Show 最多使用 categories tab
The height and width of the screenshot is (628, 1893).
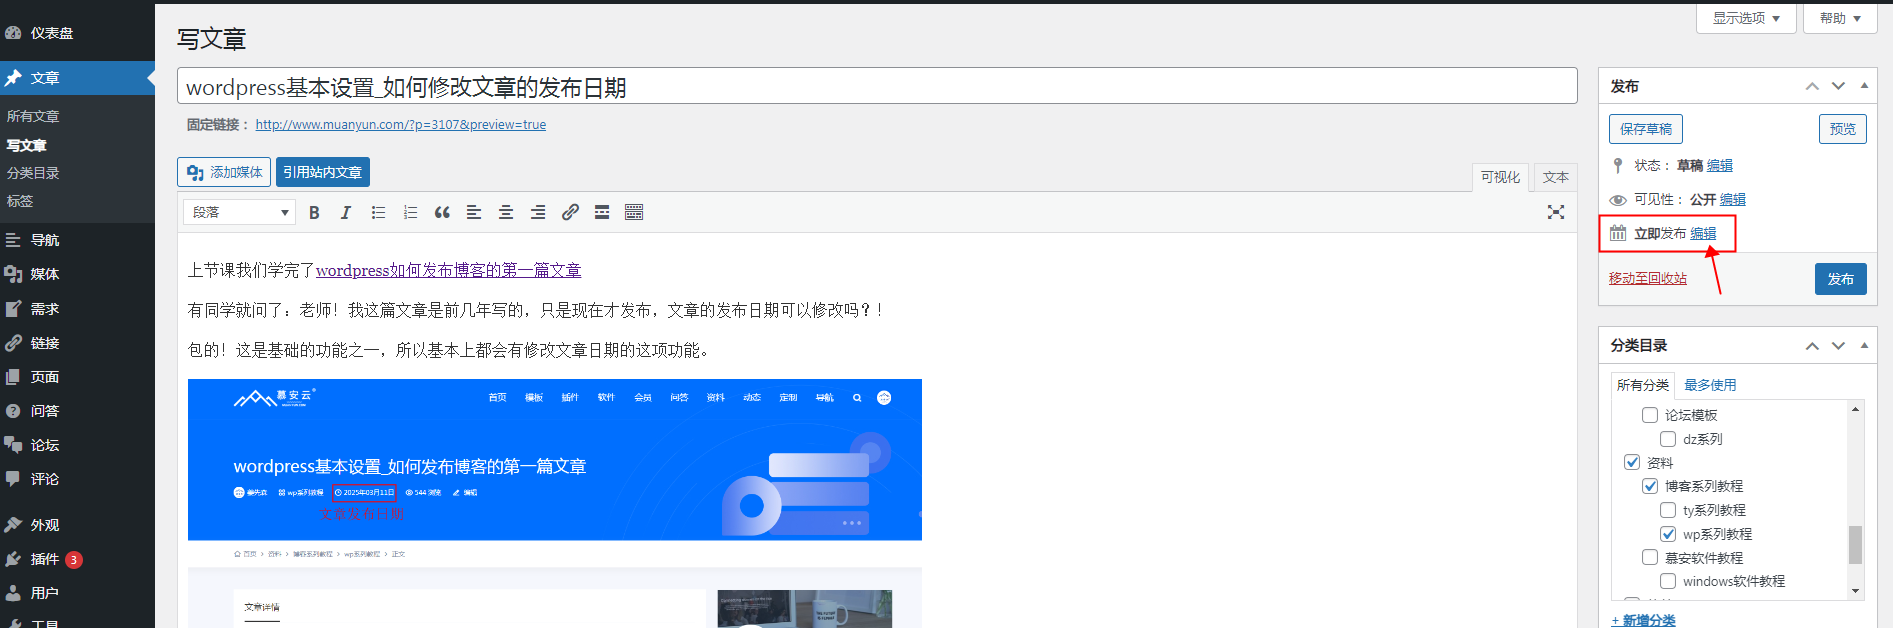[x=1710, y=385]
